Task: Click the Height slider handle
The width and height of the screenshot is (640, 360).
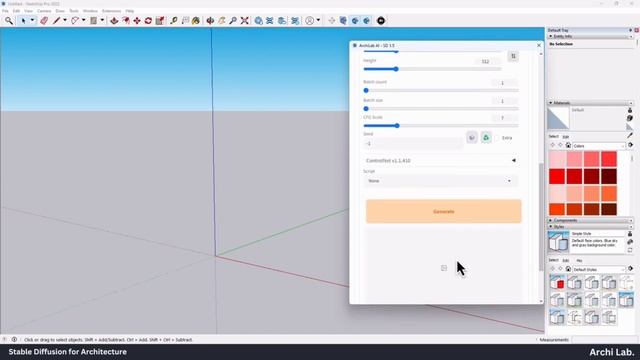Action: click(x=396, y=69)
